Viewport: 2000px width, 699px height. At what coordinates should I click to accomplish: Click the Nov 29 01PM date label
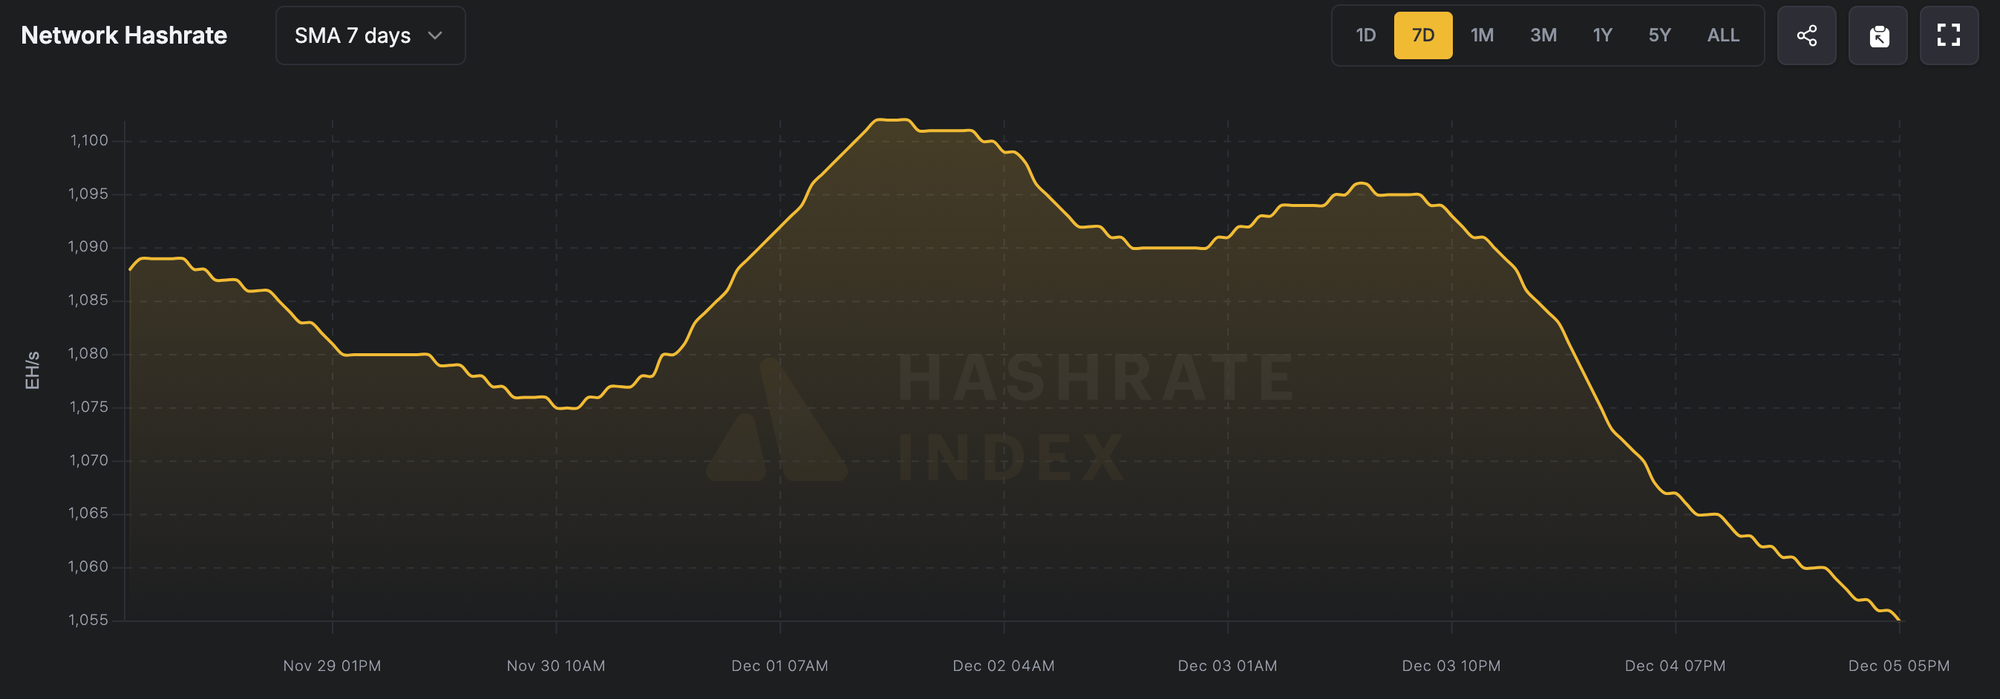click(x=332, y=666)
